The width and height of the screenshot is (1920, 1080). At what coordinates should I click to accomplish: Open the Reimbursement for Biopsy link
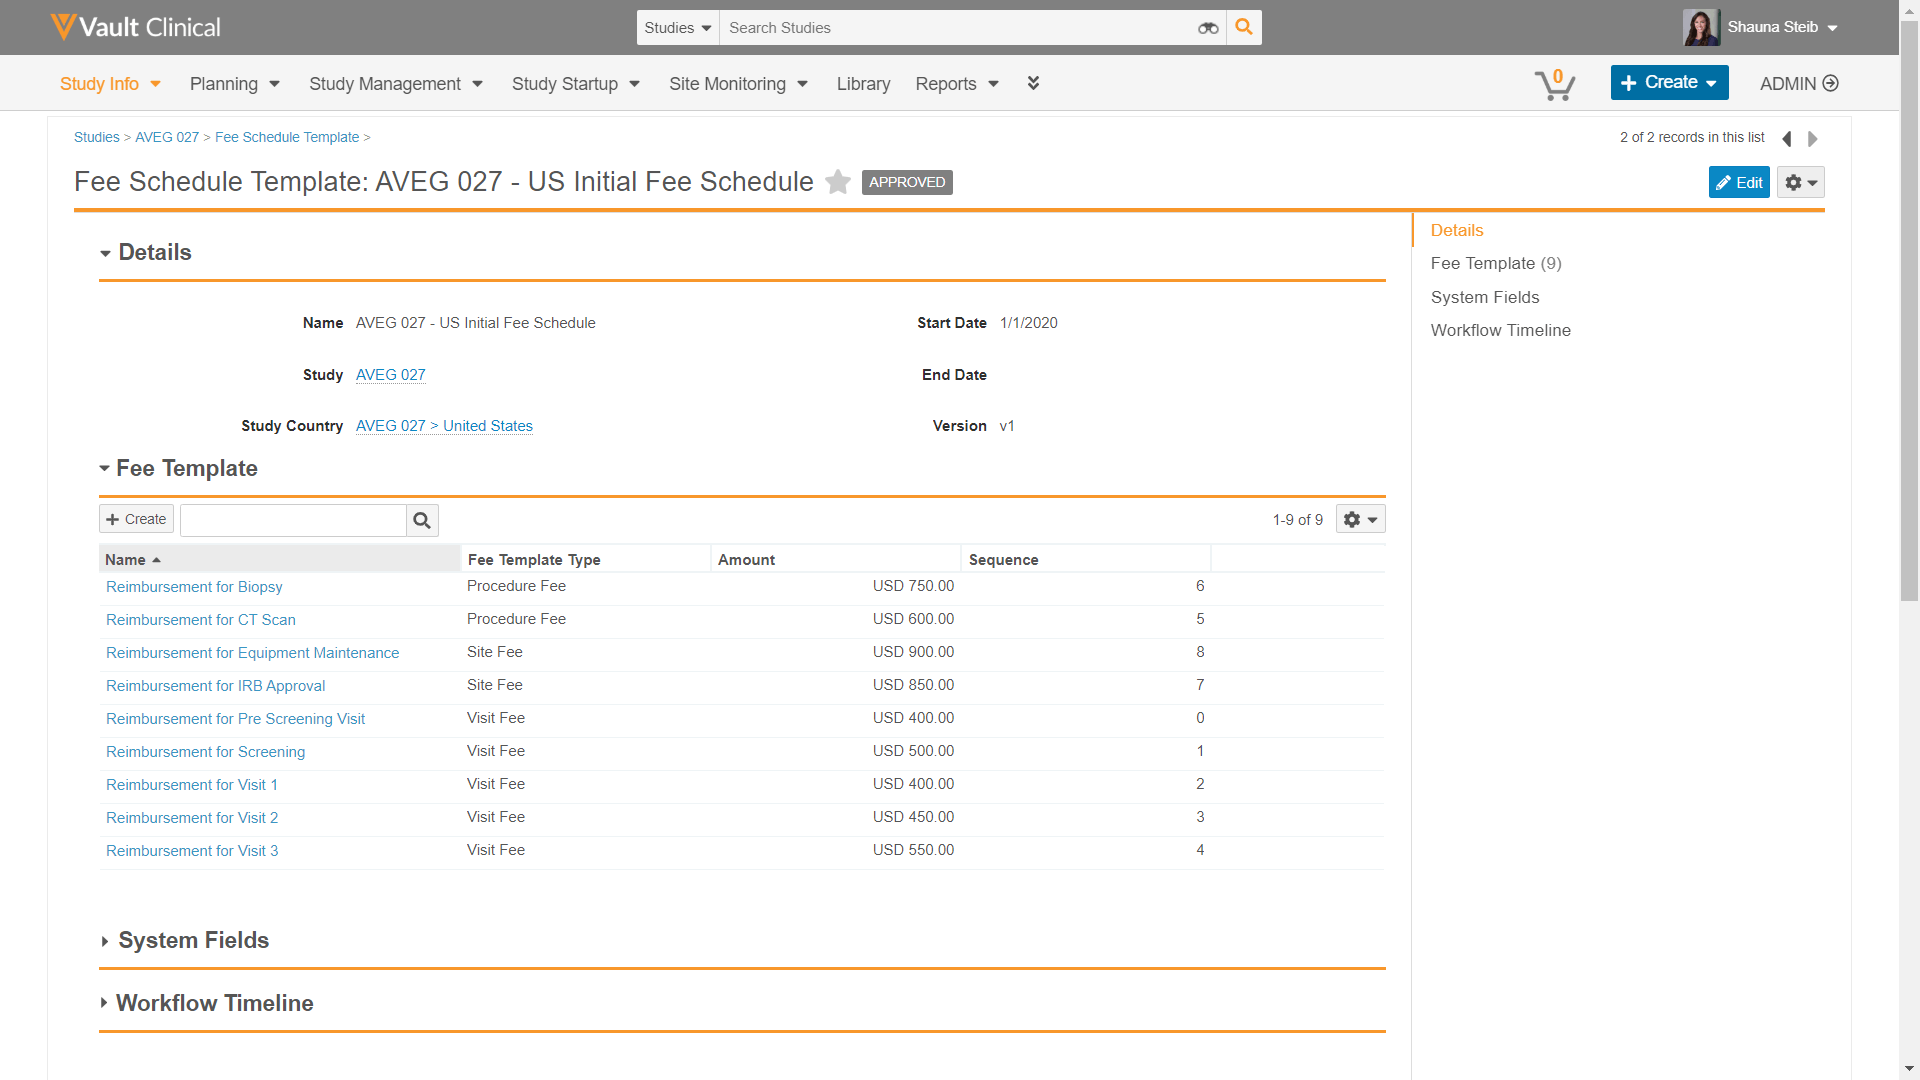point(194,587)
